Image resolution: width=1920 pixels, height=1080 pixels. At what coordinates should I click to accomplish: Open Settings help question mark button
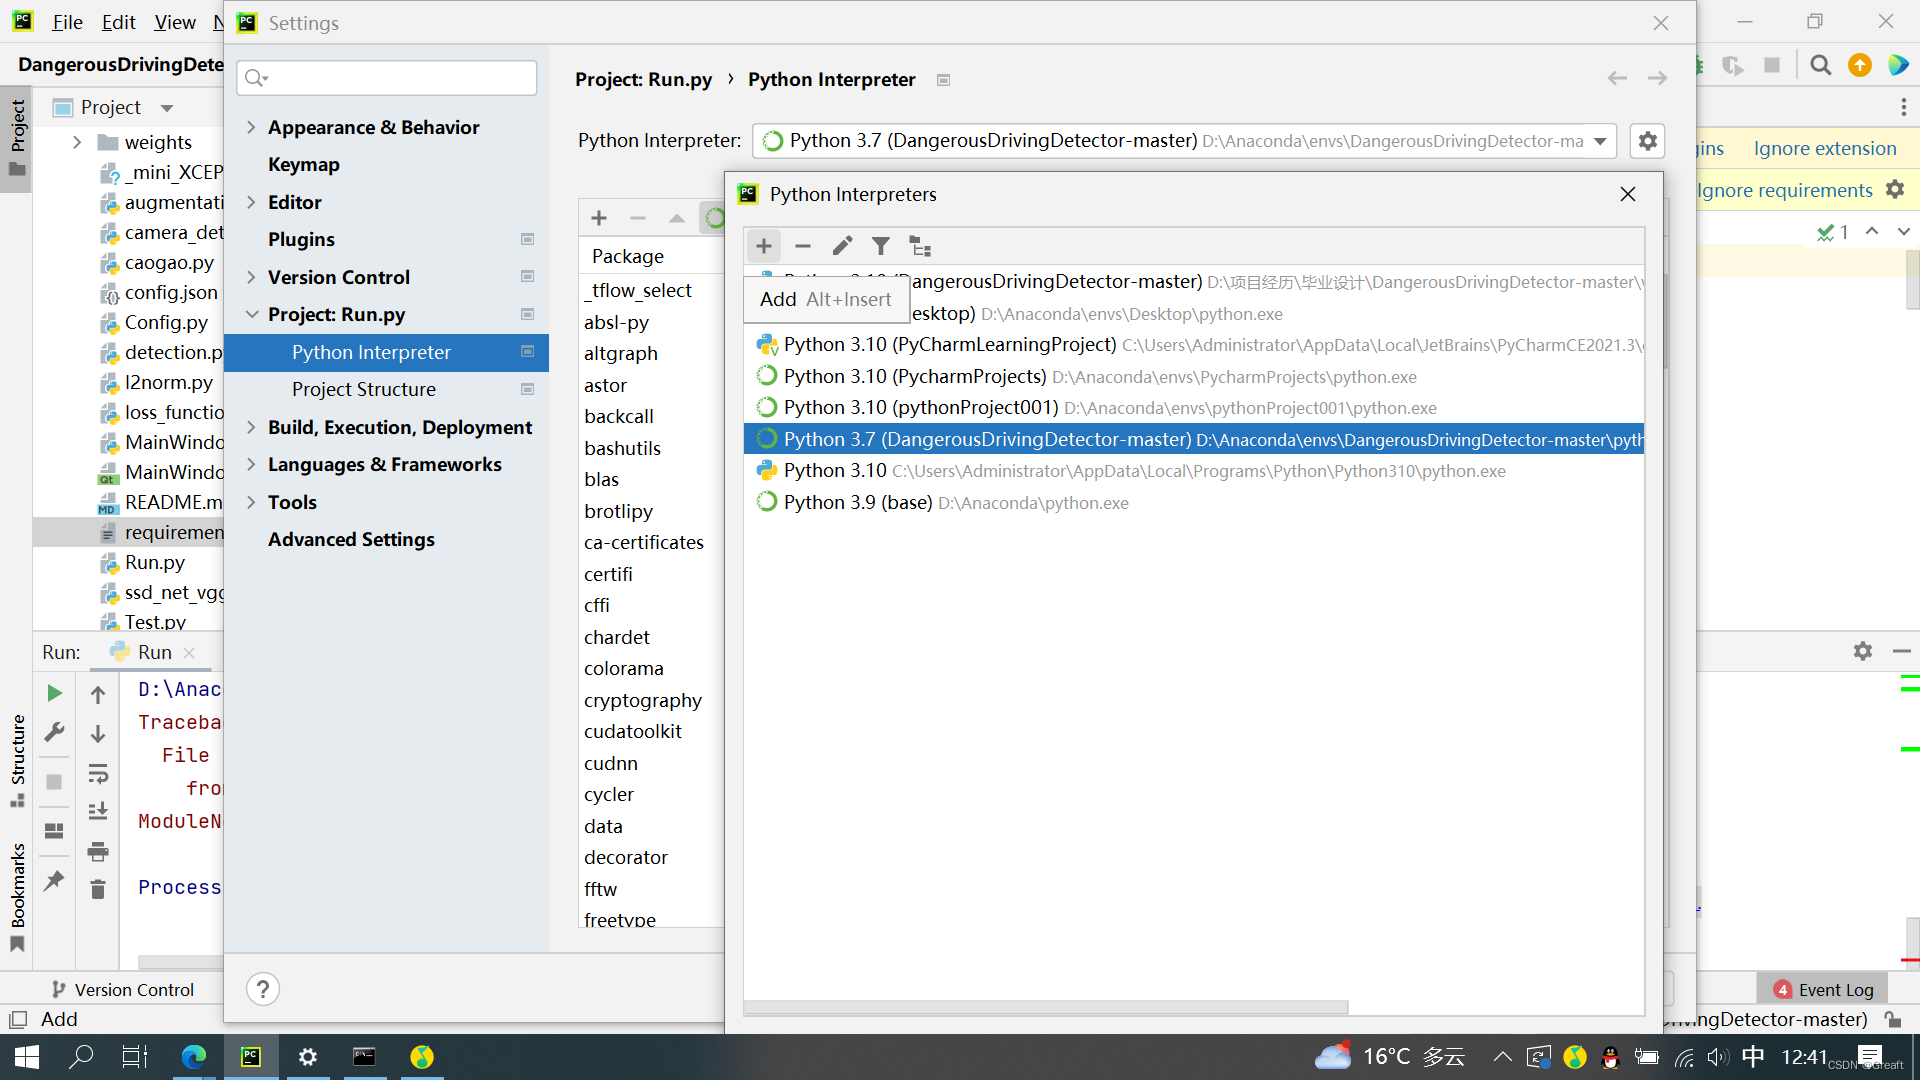pos(263,989)
